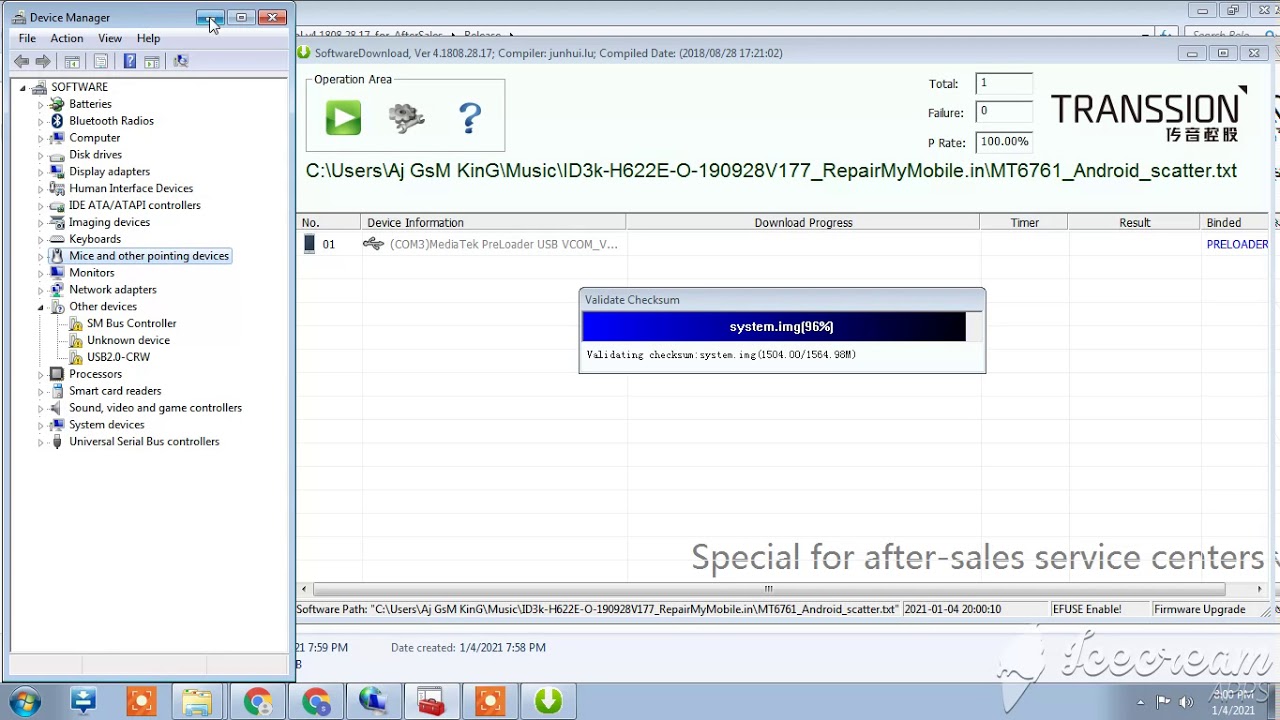Screen dimensions: 1280x720
Task: Expand the Disk drives node
Action: pos(41,155)
